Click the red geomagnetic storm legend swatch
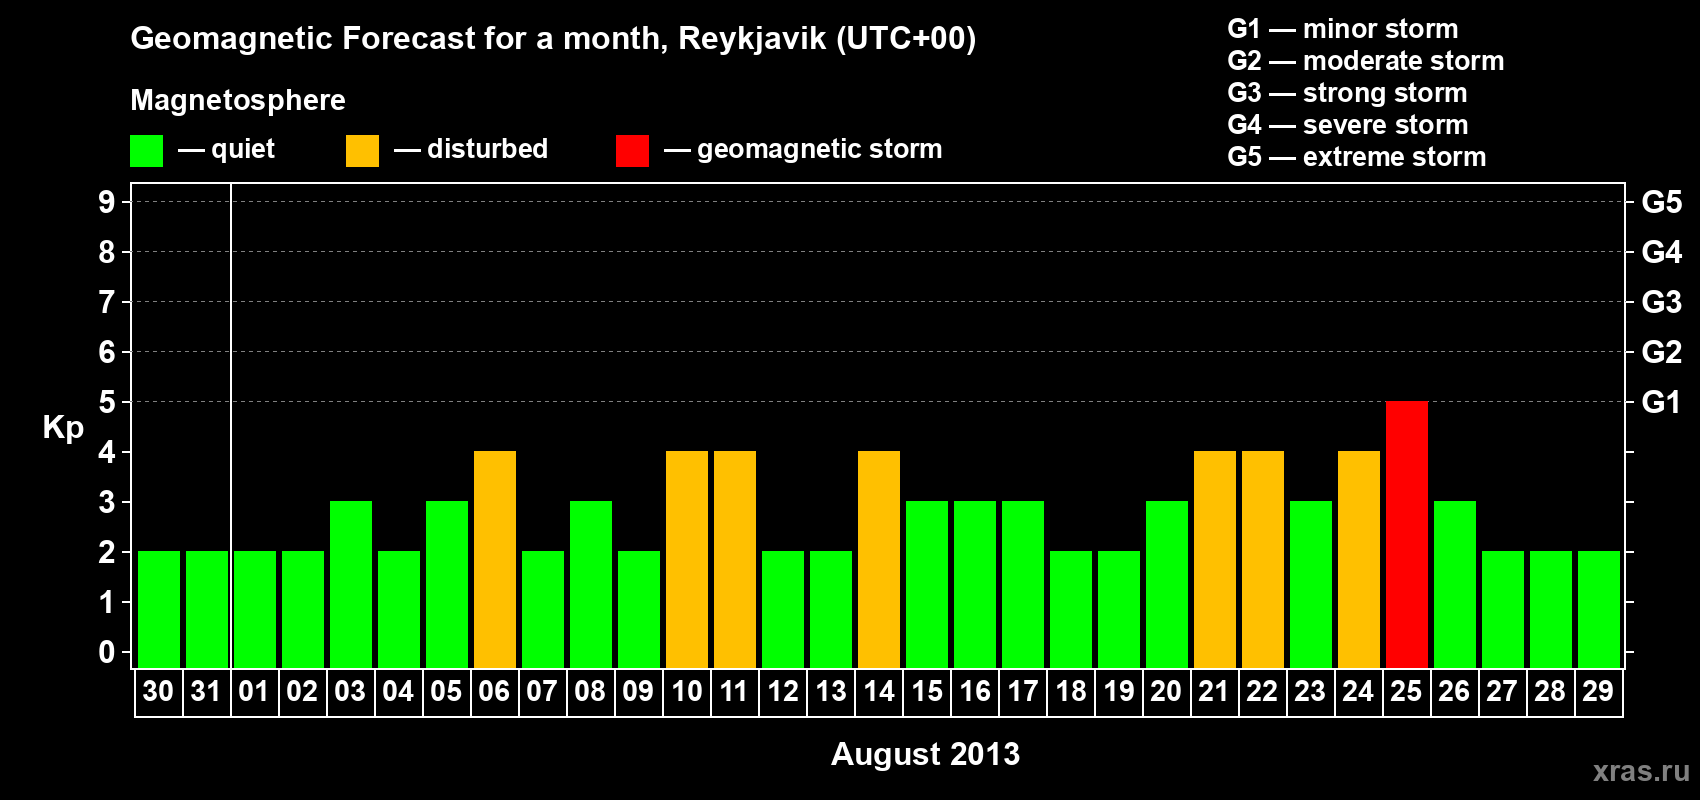Screen dimensions: 1700x800 click(632, 151)
